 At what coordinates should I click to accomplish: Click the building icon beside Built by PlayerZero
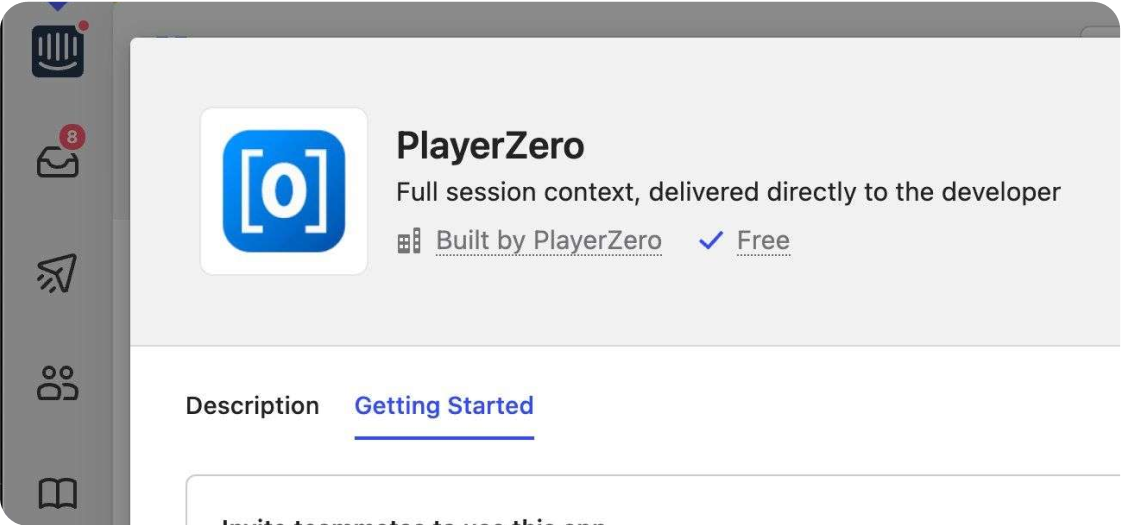tap(409, 241)
